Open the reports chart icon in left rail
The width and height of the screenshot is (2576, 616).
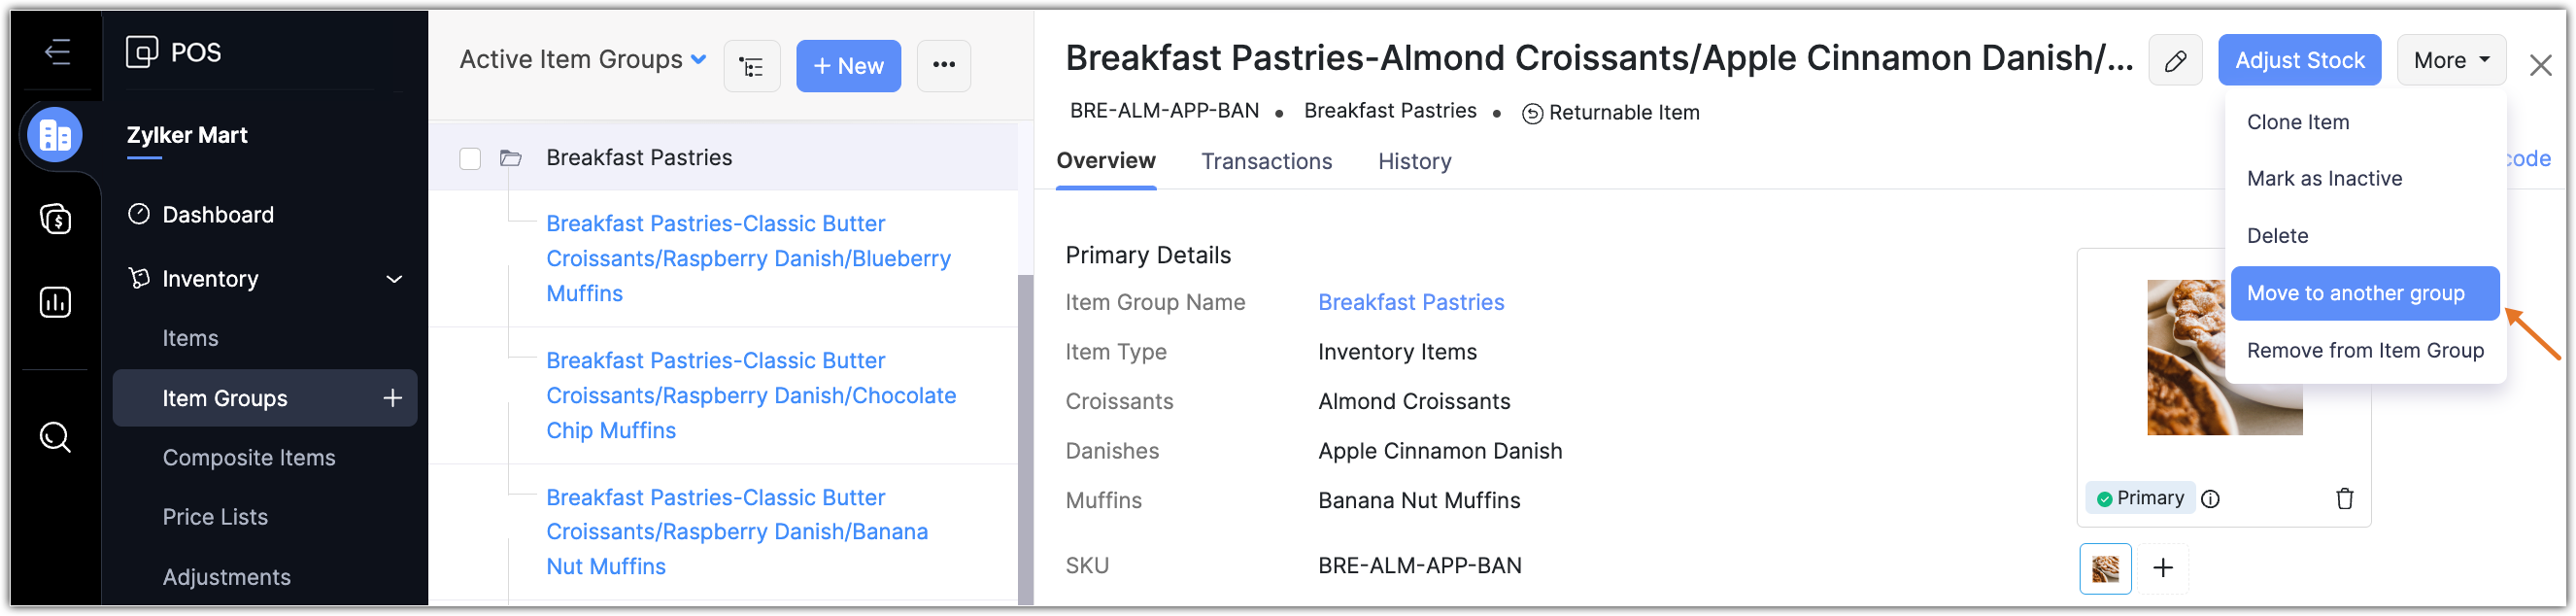[x=55, y=302]
